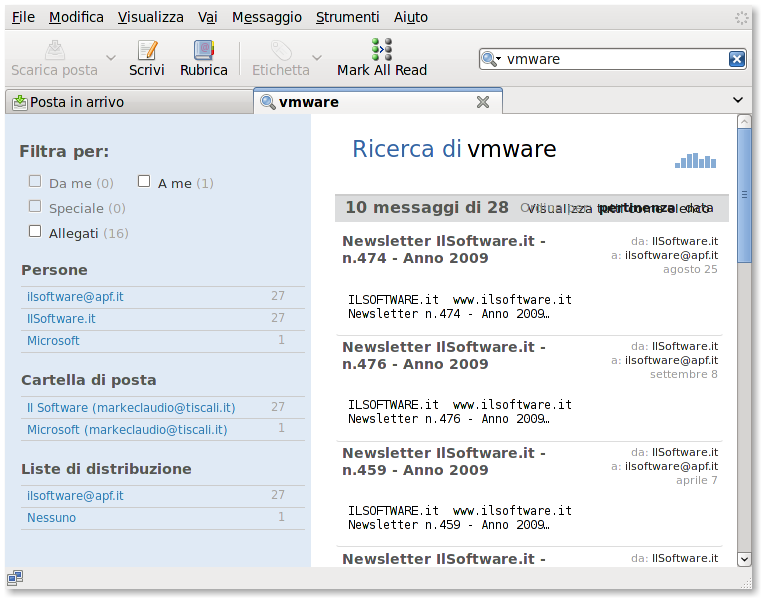Open the Modifica menu
Screen dimensions: 761x598
click(x=76, y=17)
